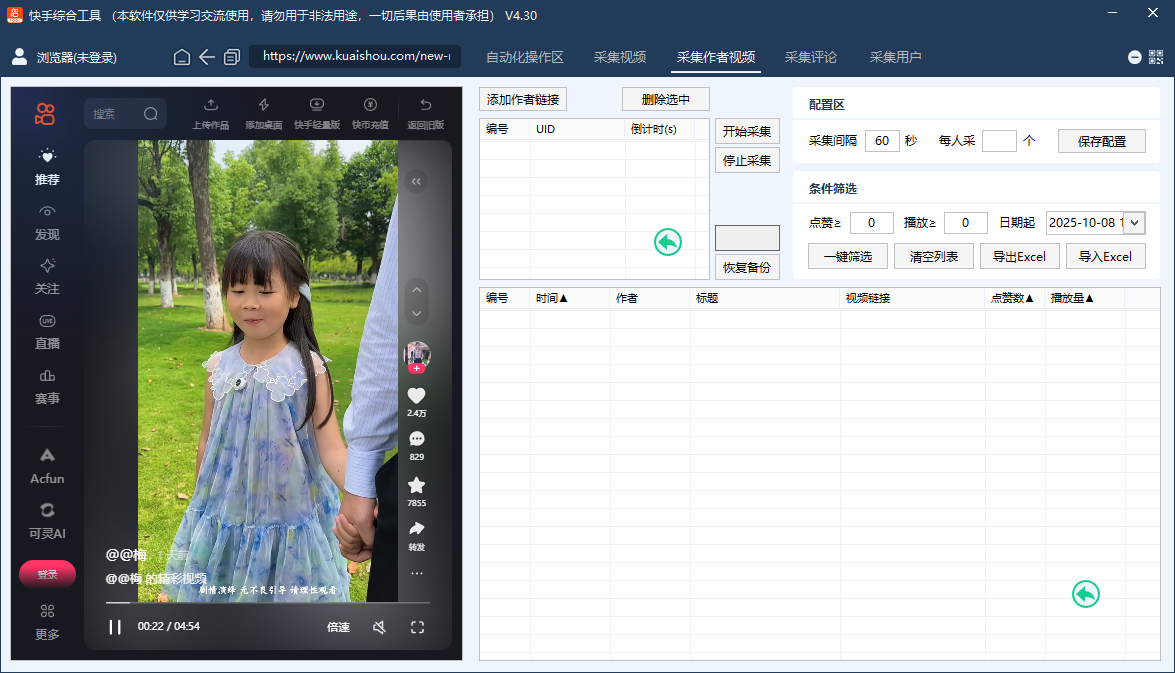Switch to the 采集评论 tab
This screenshot has width=1175, height=673.
(x=810, y=57)
